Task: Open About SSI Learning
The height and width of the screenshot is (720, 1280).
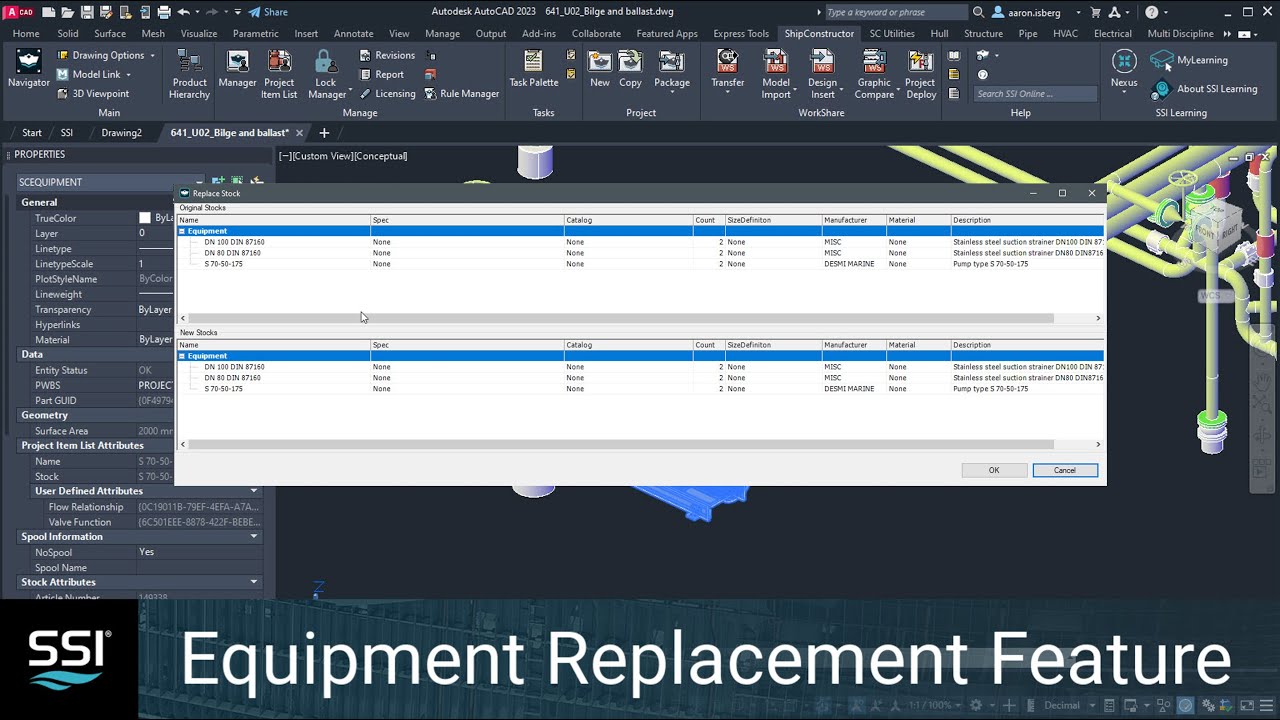Action: (x=1204, y=89)
